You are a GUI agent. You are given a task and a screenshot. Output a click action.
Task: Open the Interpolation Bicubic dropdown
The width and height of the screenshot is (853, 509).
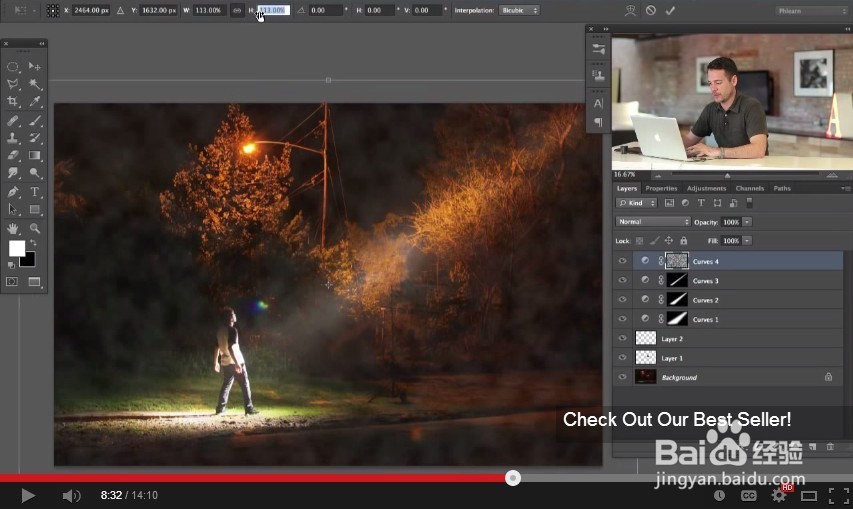pos(519,10)
